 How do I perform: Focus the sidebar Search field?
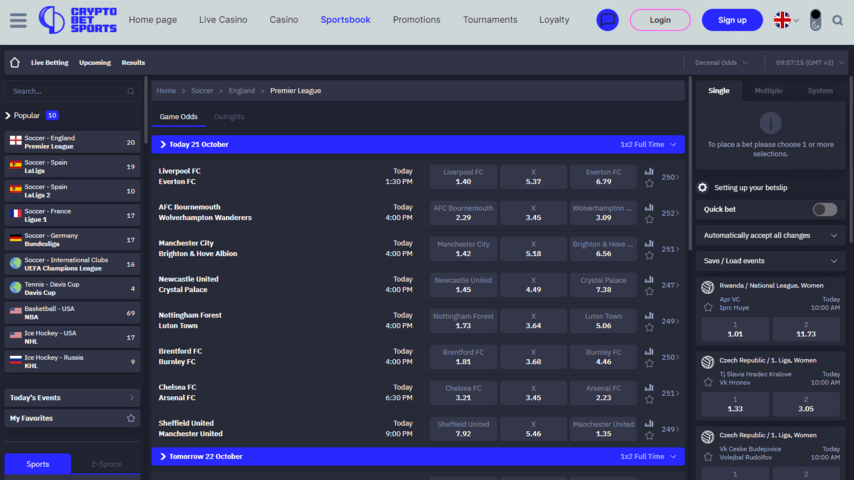pos(72,91)
